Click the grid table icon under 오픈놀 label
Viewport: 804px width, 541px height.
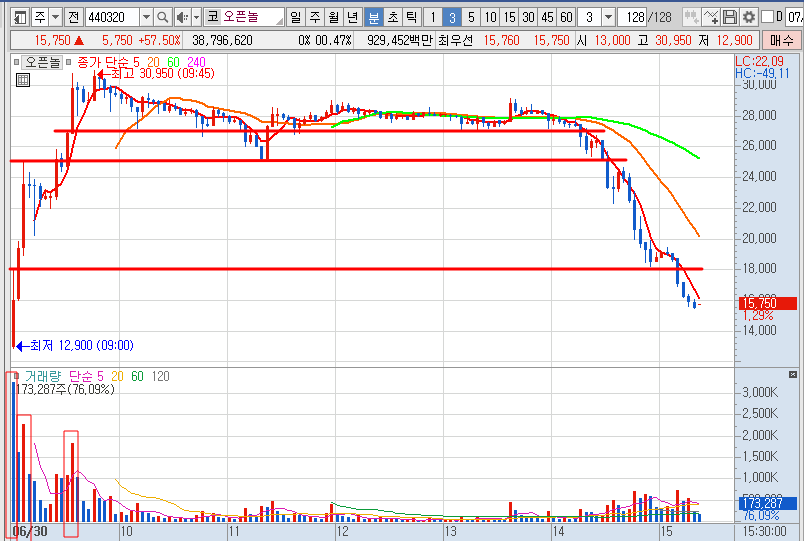[23, 80]
